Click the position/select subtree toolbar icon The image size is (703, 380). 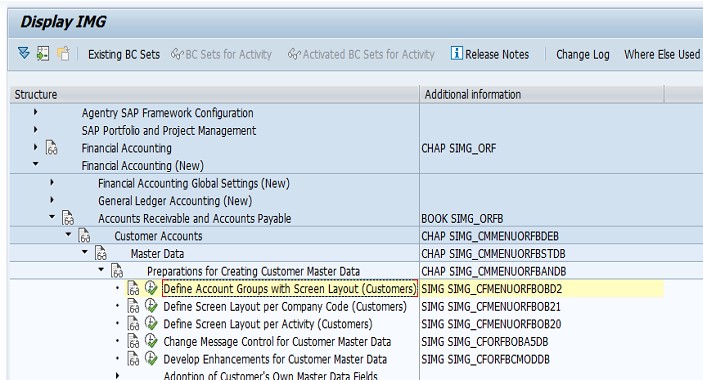43,54
